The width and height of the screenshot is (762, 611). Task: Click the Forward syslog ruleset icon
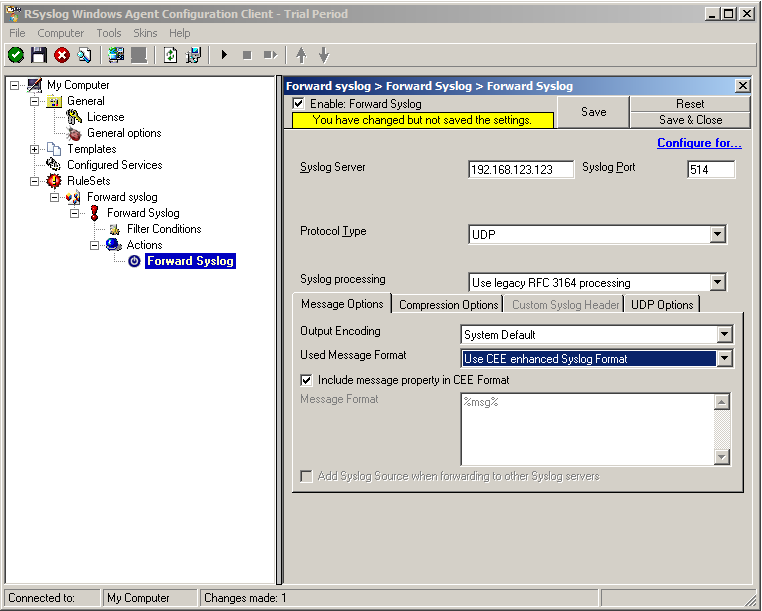[73, 197]
